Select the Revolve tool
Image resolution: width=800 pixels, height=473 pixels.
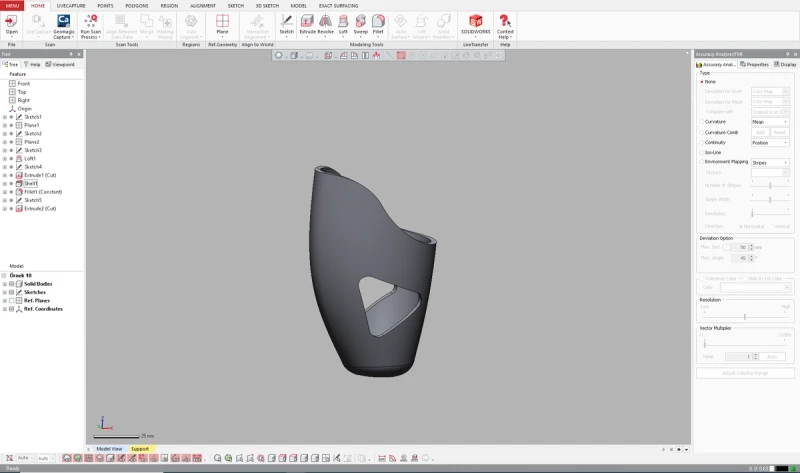click(x=326, y=24)
